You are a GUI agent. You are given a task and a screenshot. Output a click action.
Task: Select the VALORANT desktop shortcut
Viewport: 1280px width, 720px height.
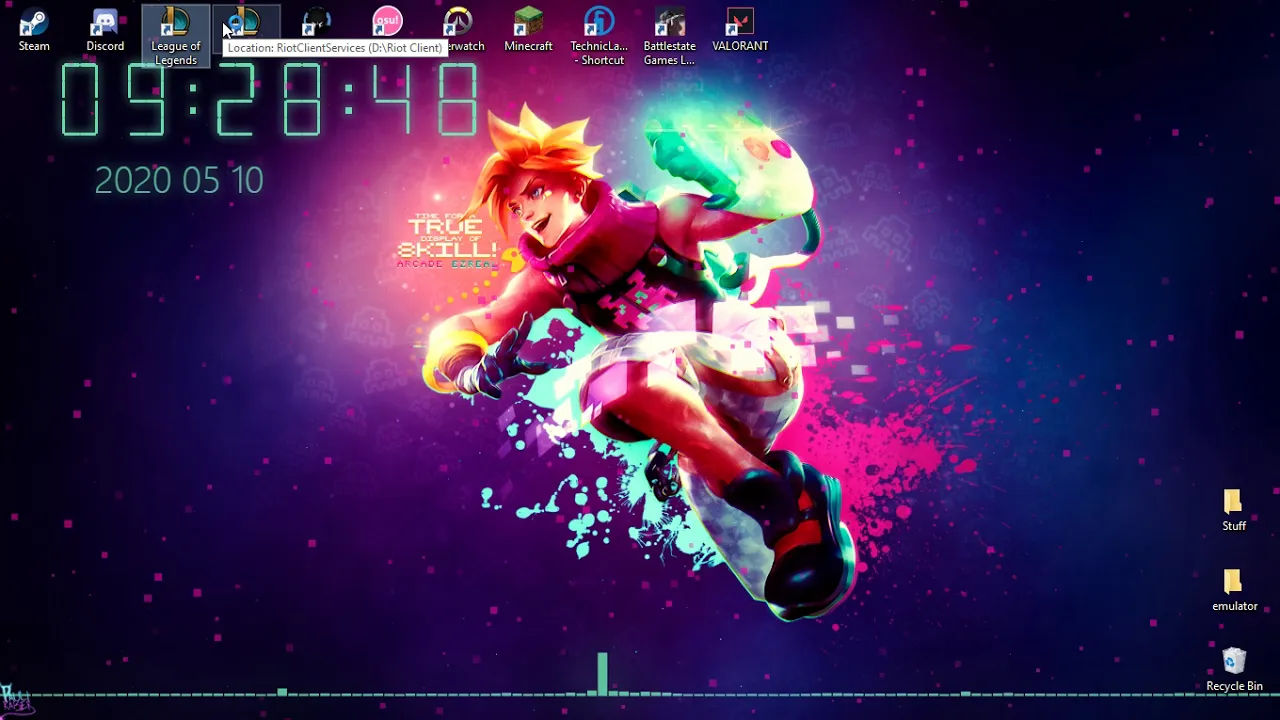(x=740, y=30)
